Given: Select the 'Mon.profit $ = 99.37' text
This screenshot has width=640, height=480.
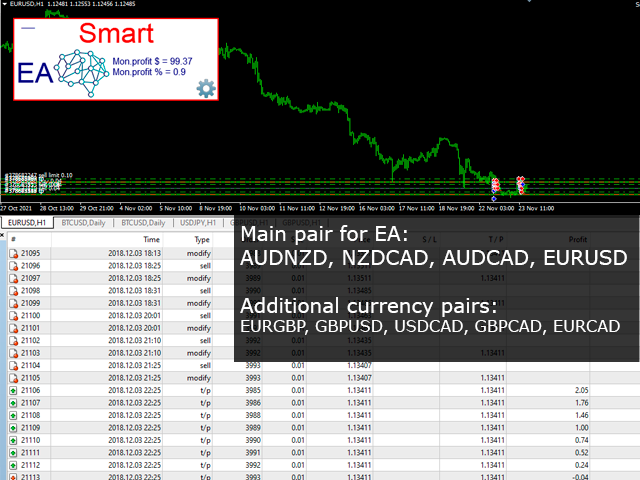Looking at the screenshot, I should tap(152, 61).
